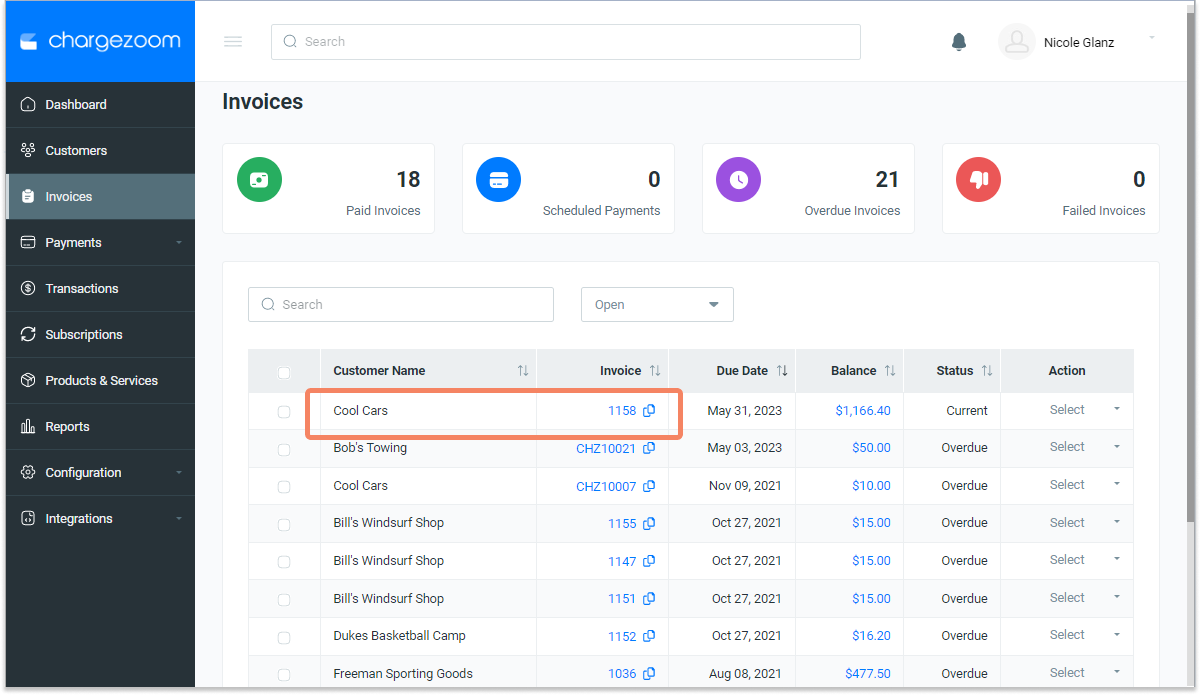Open Select action dropdown for Bob's Towing

point(1084,447)
